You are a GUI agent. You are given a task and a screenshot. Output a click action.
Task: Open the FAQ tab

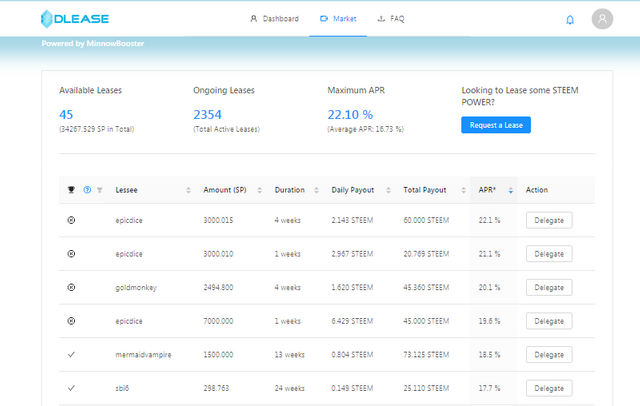click(391, 19)
